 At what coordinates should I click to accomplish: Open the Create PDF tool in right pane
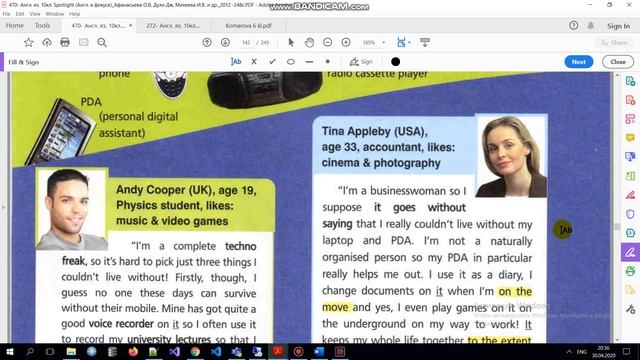[630, 100]
